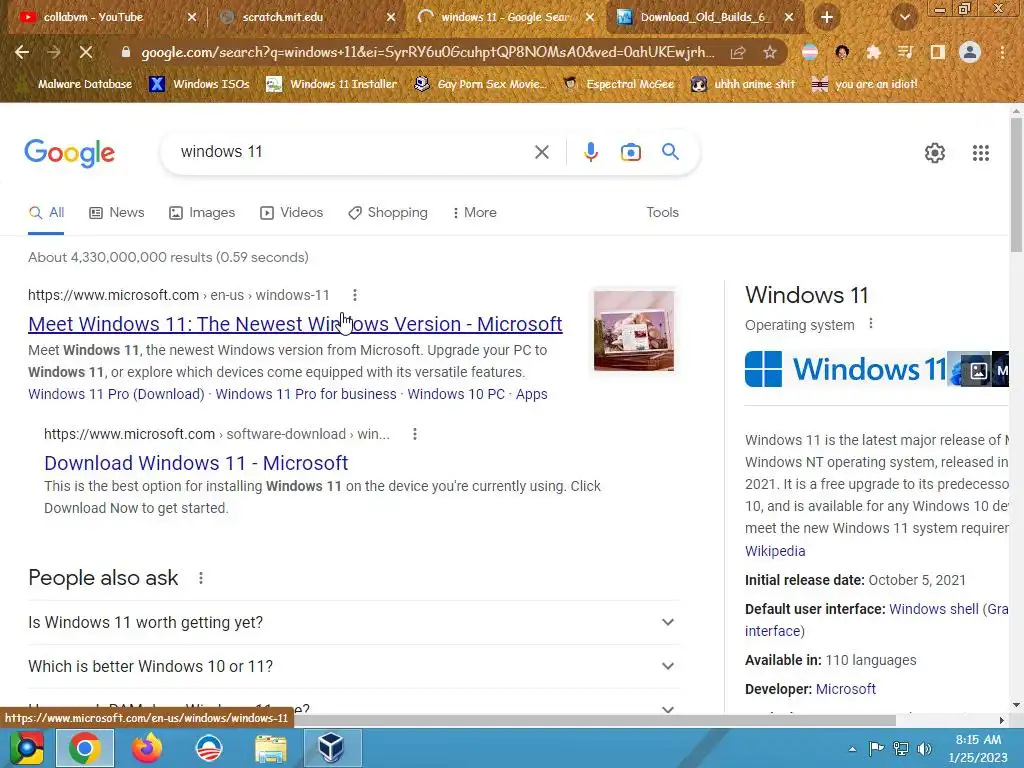
Task: Close the windows 11 Google Search tab
Action: tap(590, 18)
